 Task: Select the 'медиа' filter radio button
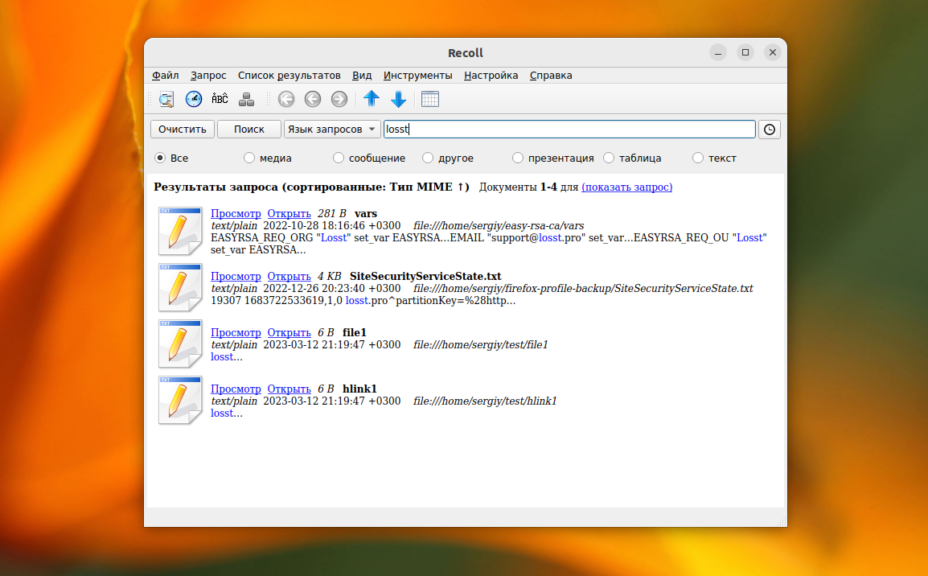[x=250, y=158]
